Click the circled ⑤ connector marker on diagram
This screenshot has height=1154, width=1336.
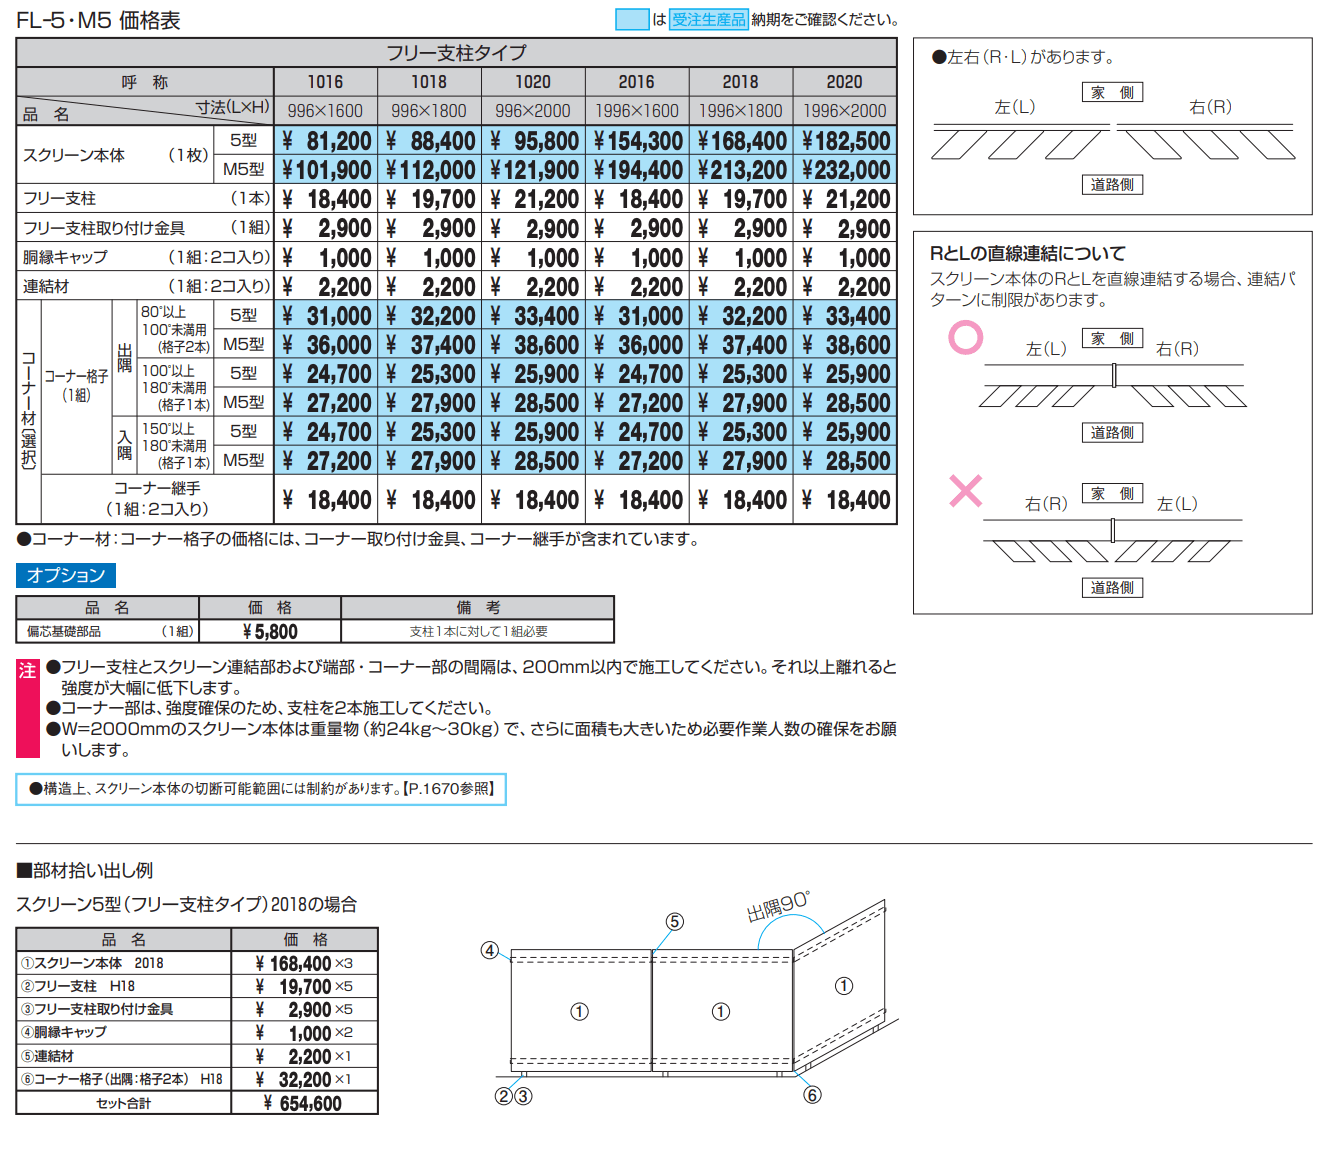(x=676, y=922)
